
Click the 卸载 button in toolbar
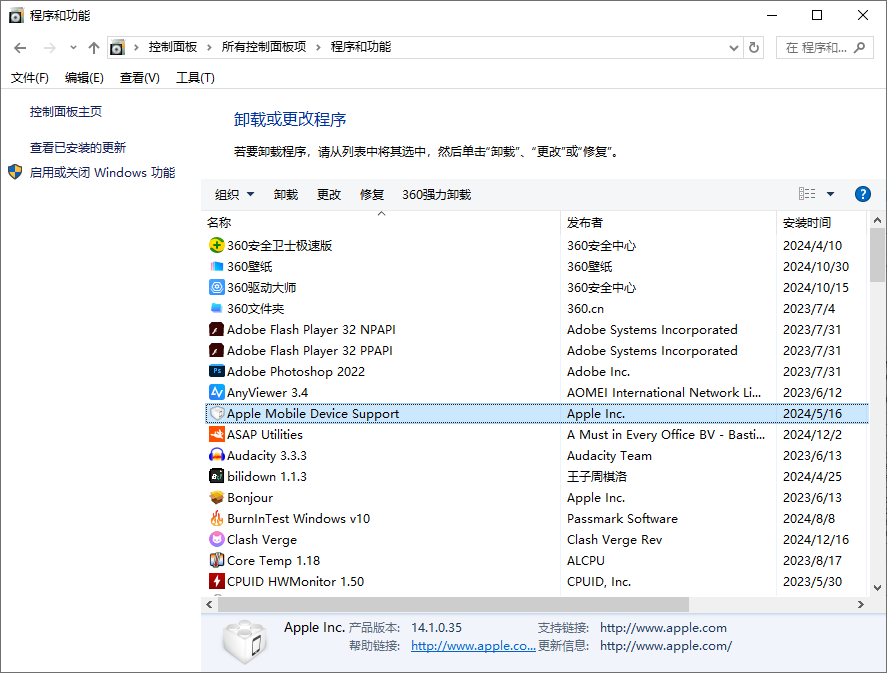286,194
